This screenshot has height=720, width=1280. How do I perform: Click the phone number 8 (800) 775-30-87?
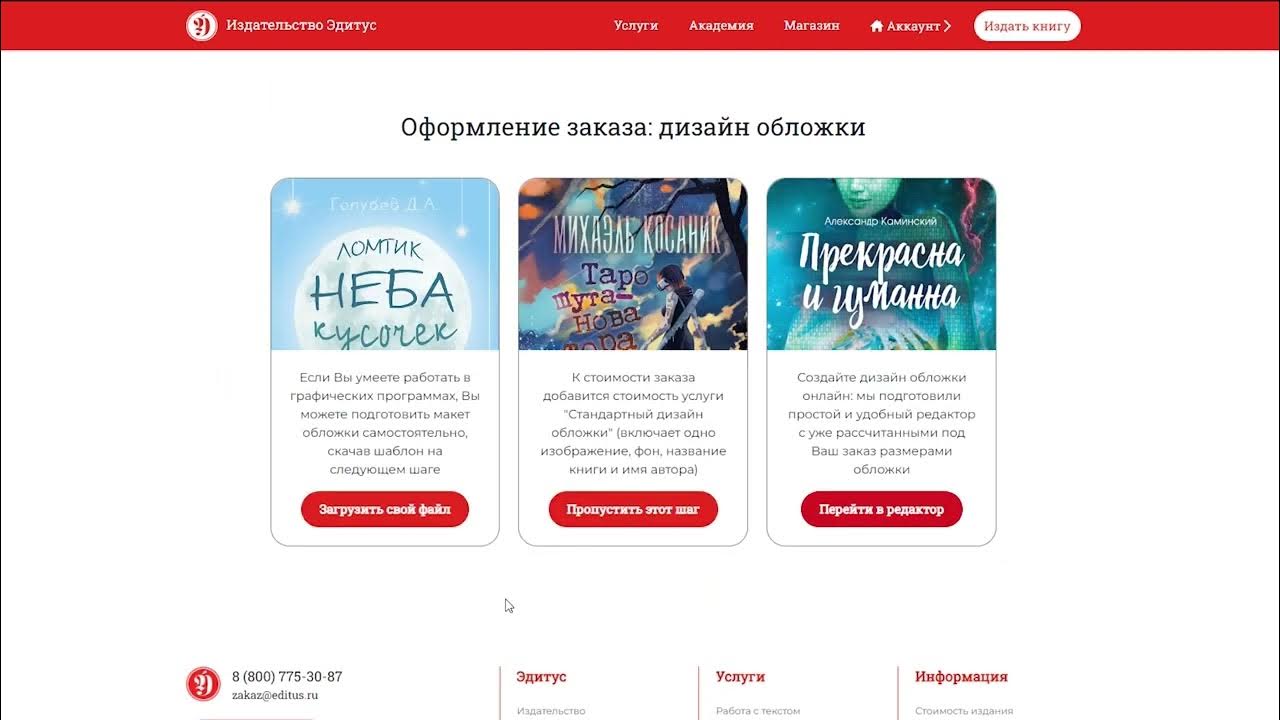click(287, 677)
